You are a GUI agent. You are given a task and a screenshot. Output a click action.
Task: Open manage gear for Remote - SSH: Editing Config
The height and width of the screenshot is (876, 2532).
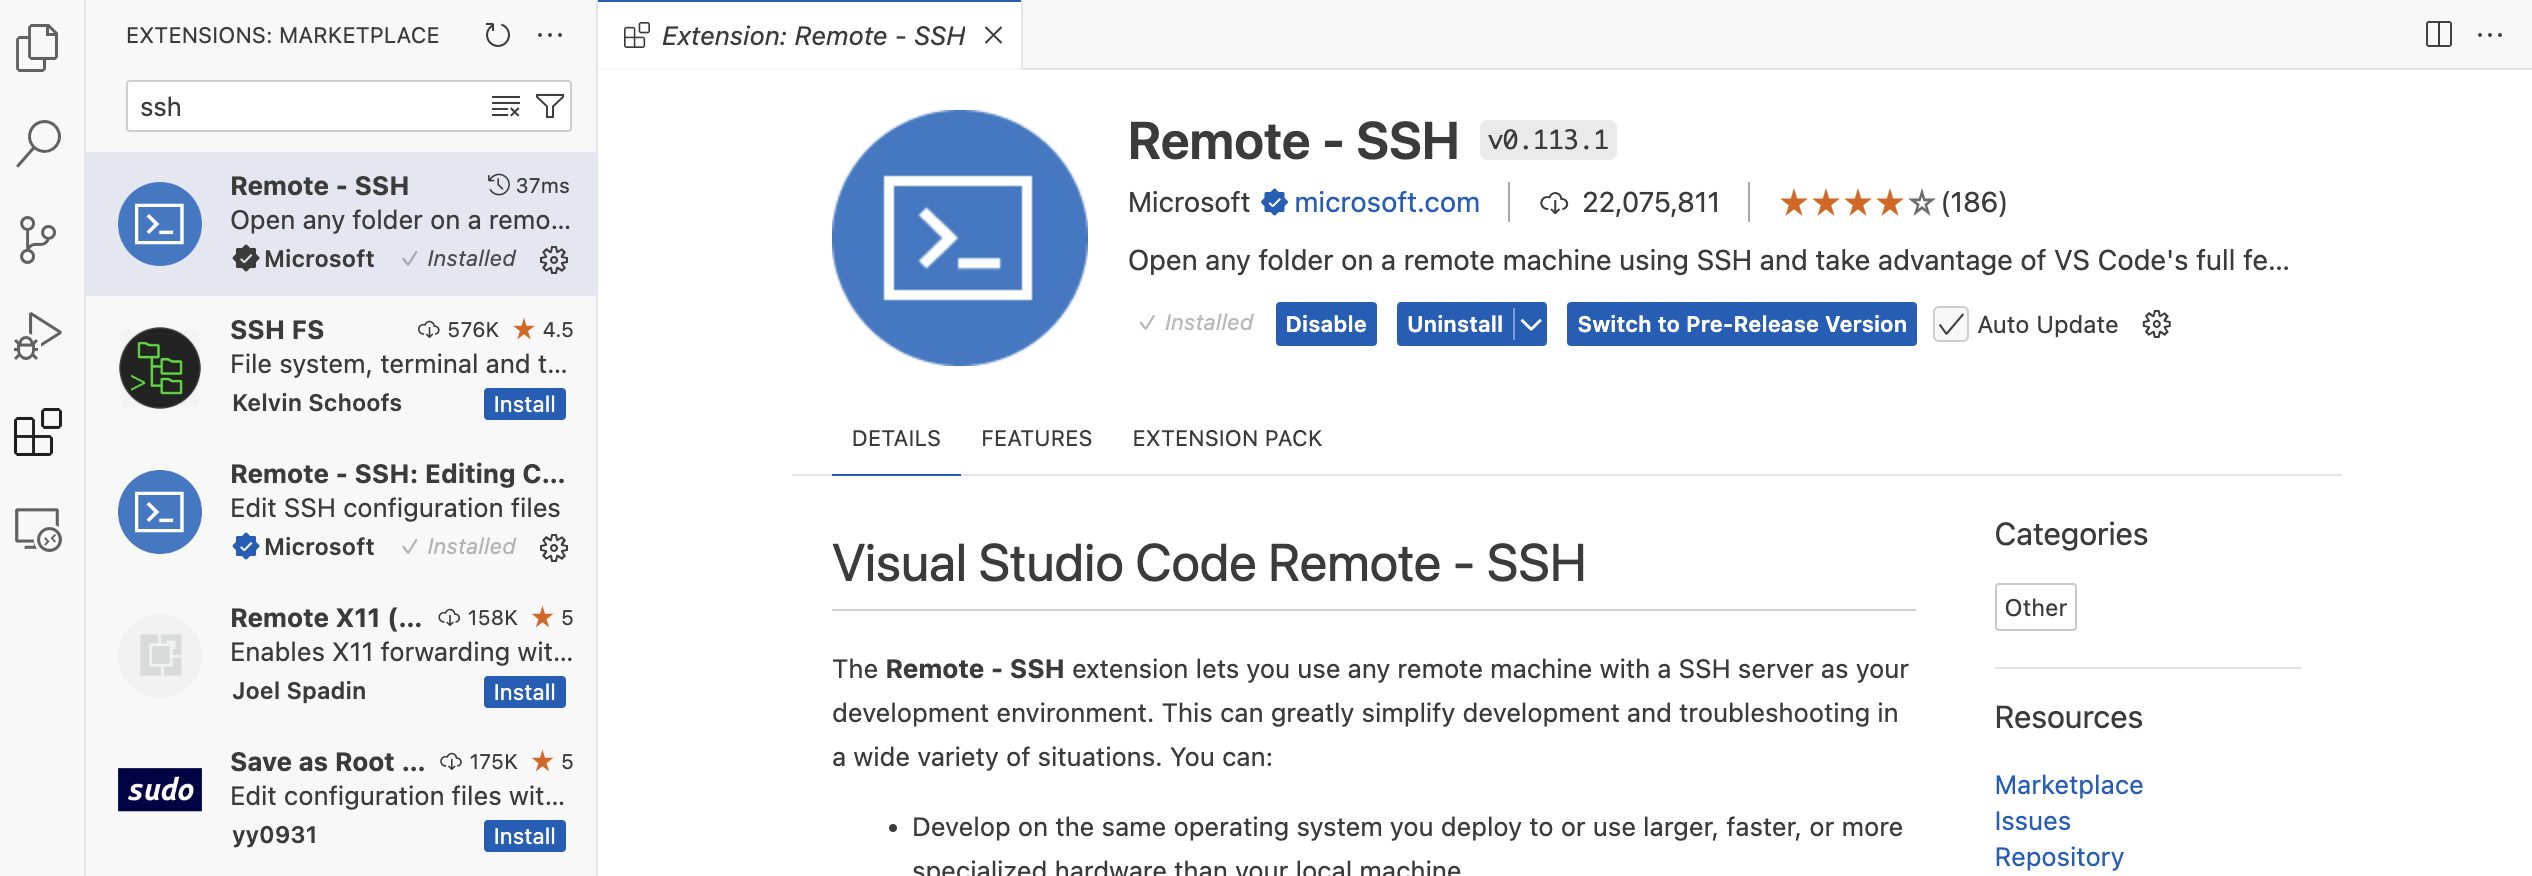click(554, 548)
